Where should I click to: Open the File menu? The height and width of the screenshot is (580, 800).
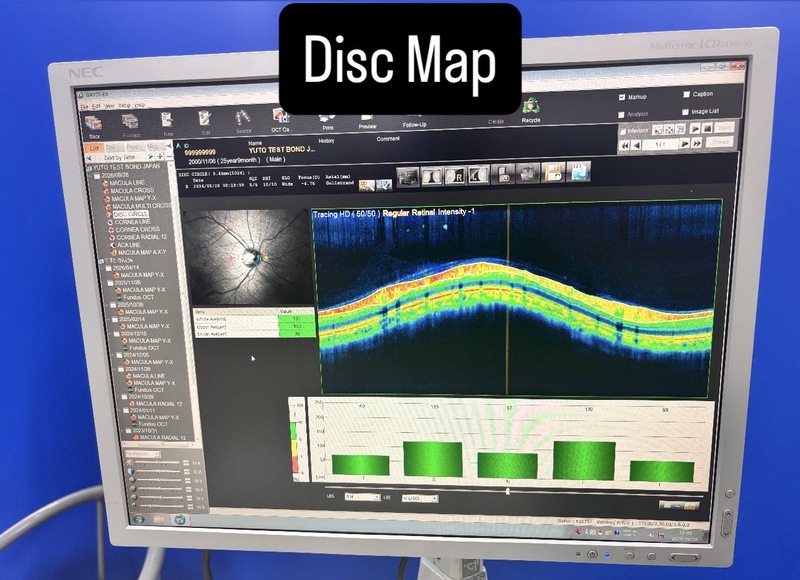[x=84, y=106]
